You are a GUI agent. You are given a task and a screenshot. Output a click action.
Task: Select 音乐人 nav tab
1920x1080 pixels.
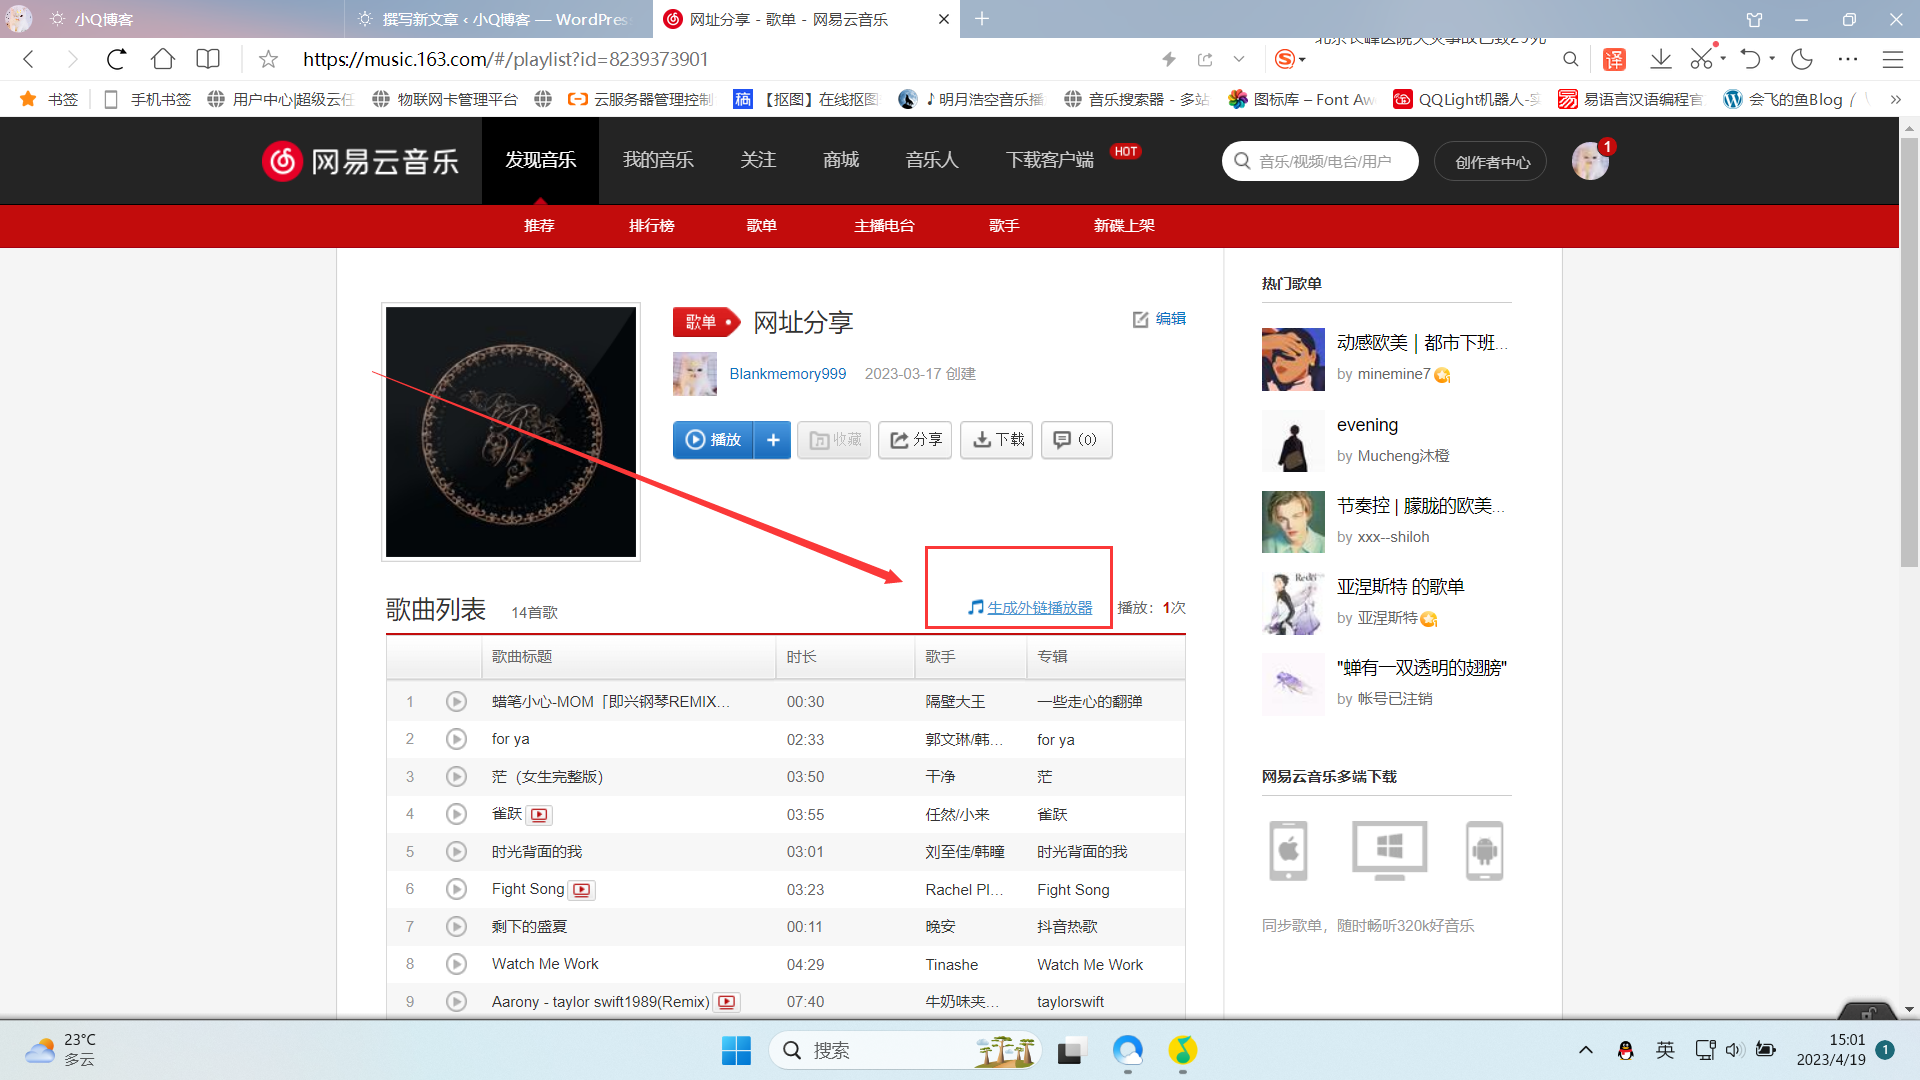(x=932, y=161)
